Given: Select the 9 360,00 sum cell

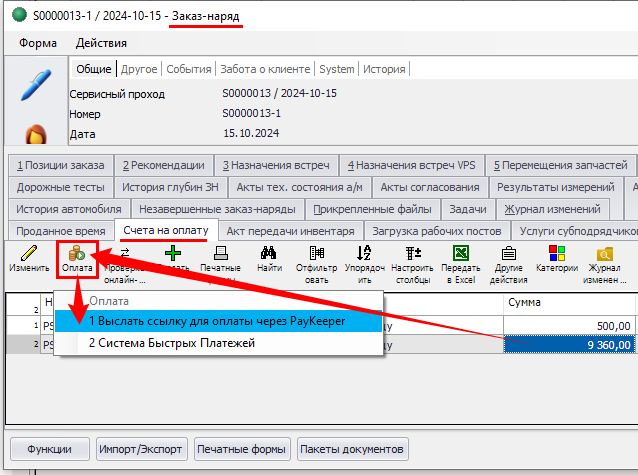Looking at the screenshot, I should [x=568, y=344].
